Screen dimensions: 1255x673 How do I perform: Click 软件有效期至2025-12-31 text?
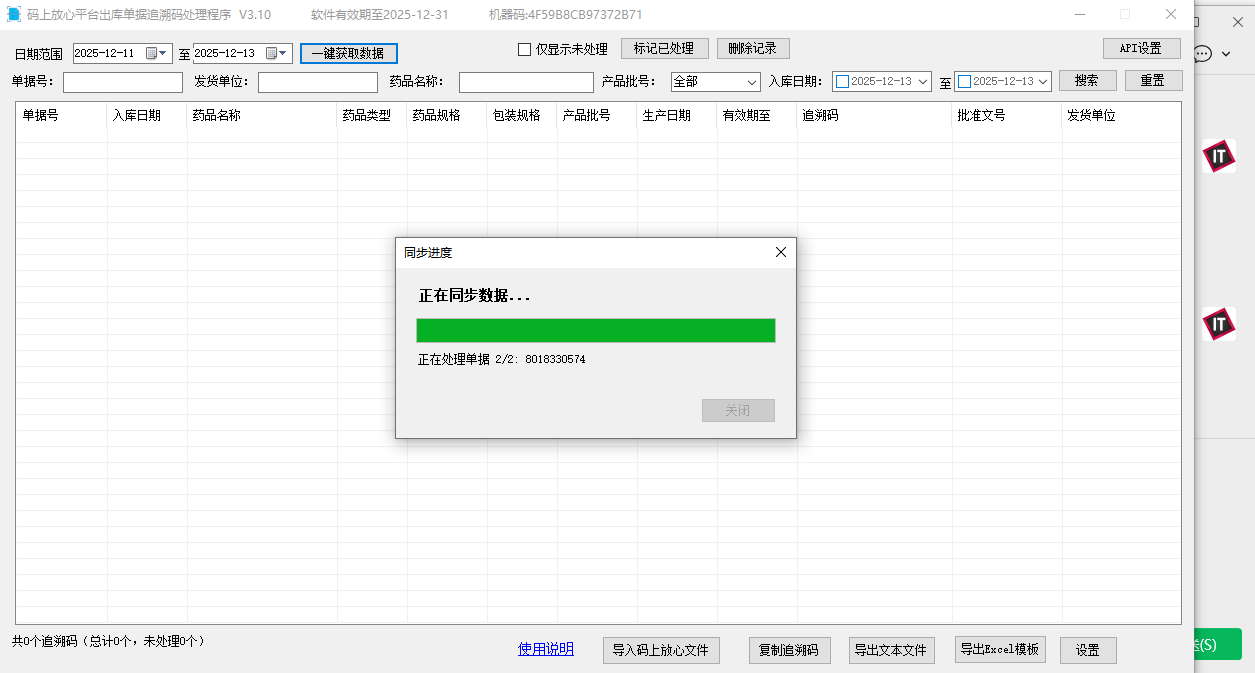379,15
